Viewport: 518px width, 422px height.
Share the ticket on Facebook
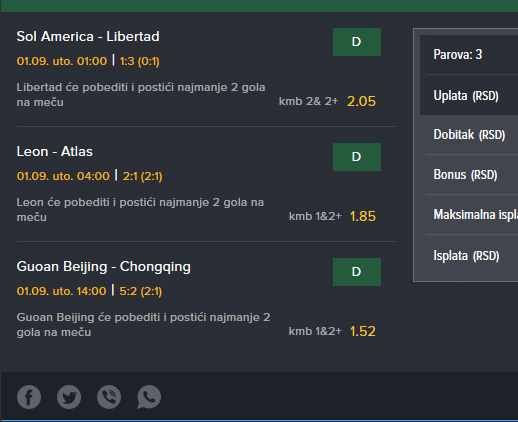coord(29,397)
